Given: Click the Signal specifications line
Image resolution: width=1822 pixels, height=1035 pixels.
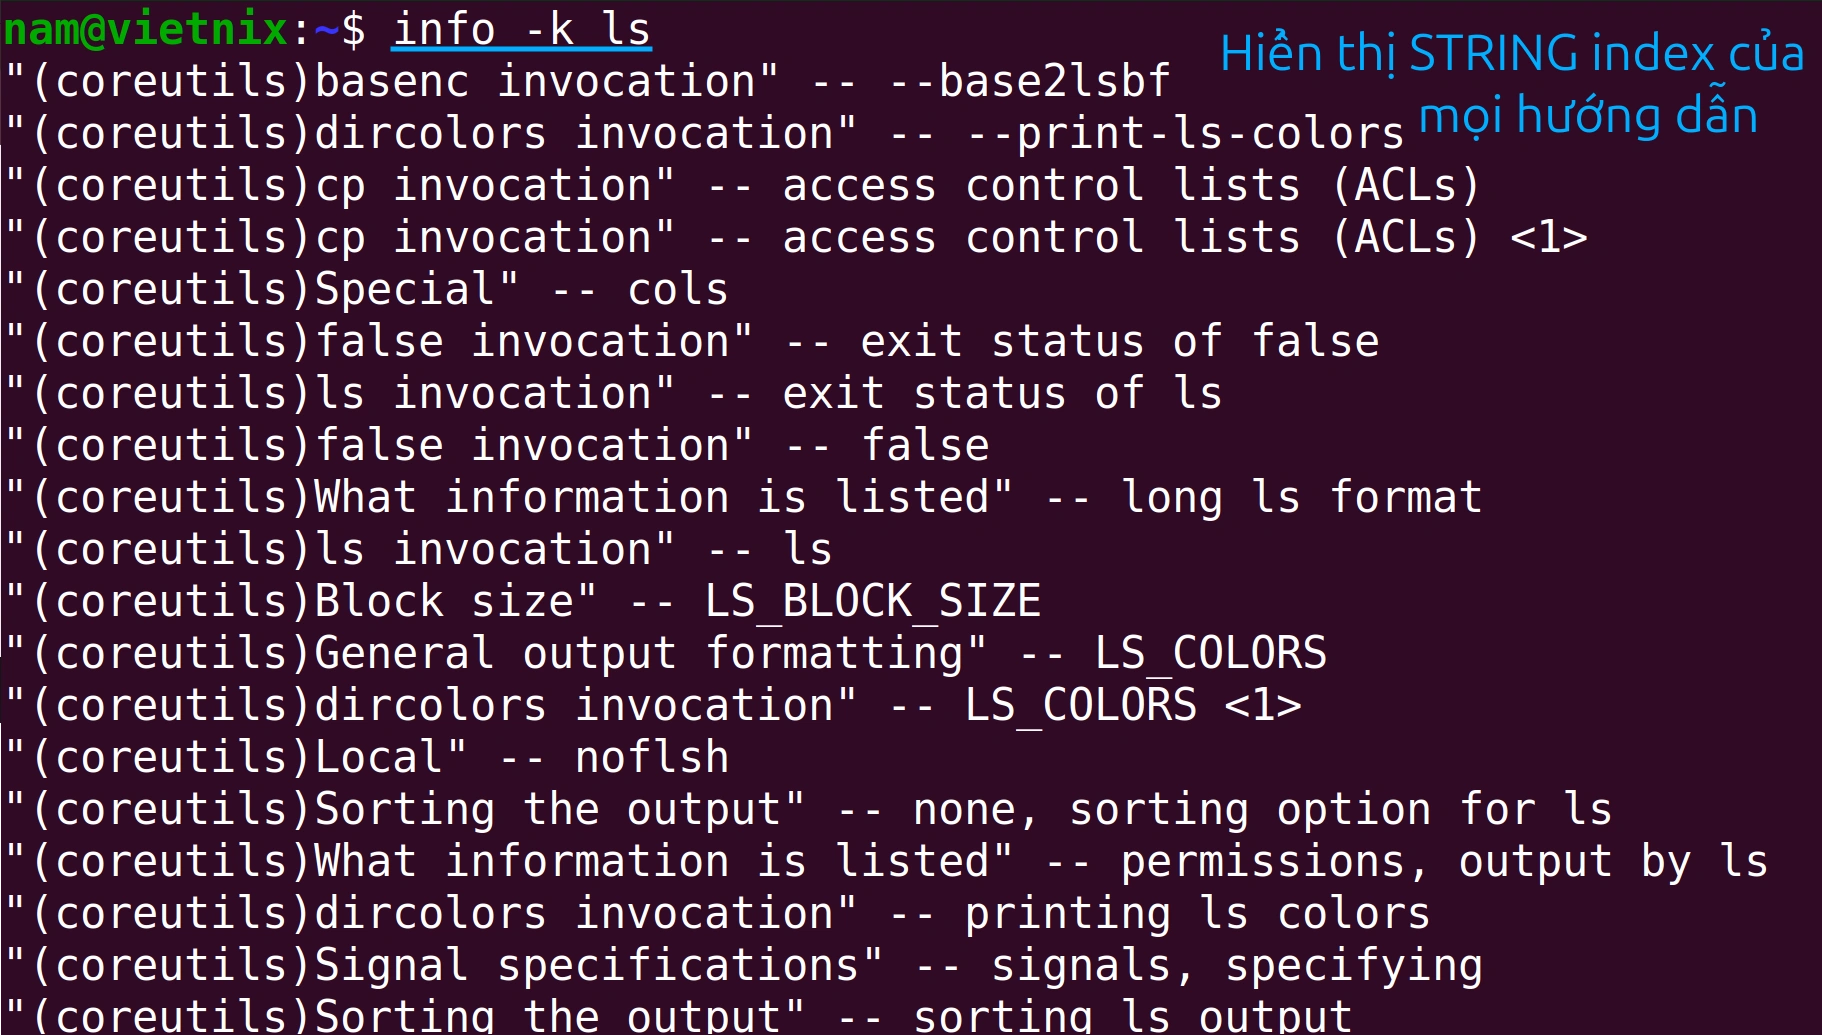Looking at the screenshot, I should tap(744, 965).
